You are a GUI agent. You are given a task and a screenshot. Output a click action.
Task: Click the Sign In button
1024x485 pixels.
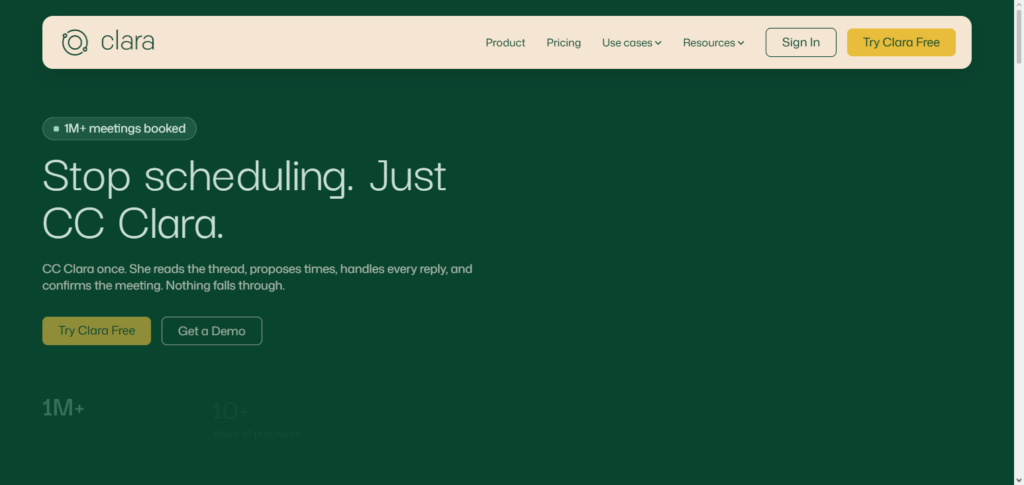(801, 42)
